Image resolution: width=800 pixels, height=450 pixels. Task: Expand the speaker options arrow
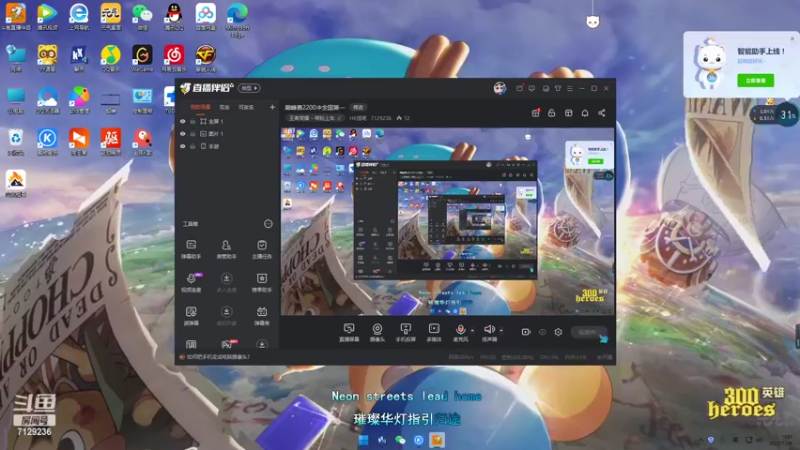click(501, 331)
